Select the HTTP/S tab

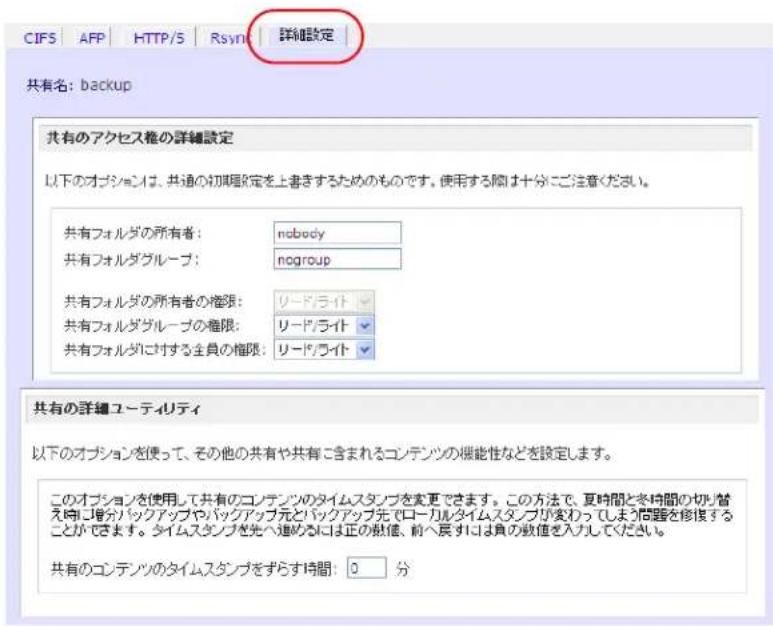pos(159,38)
